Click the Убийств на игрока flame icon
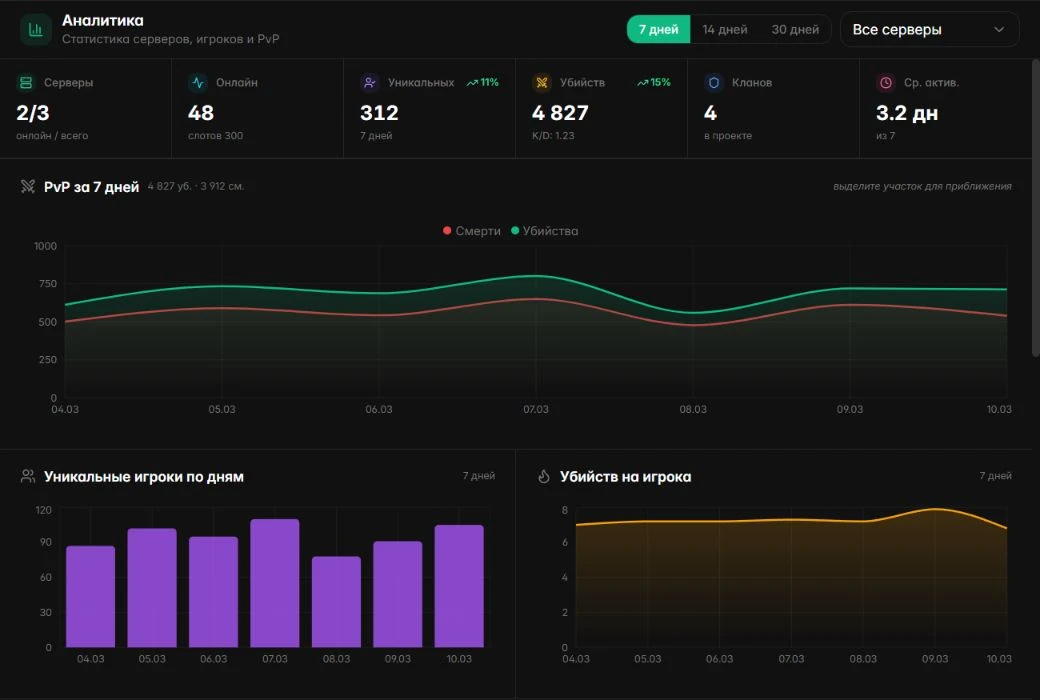 tap(544, 476)
